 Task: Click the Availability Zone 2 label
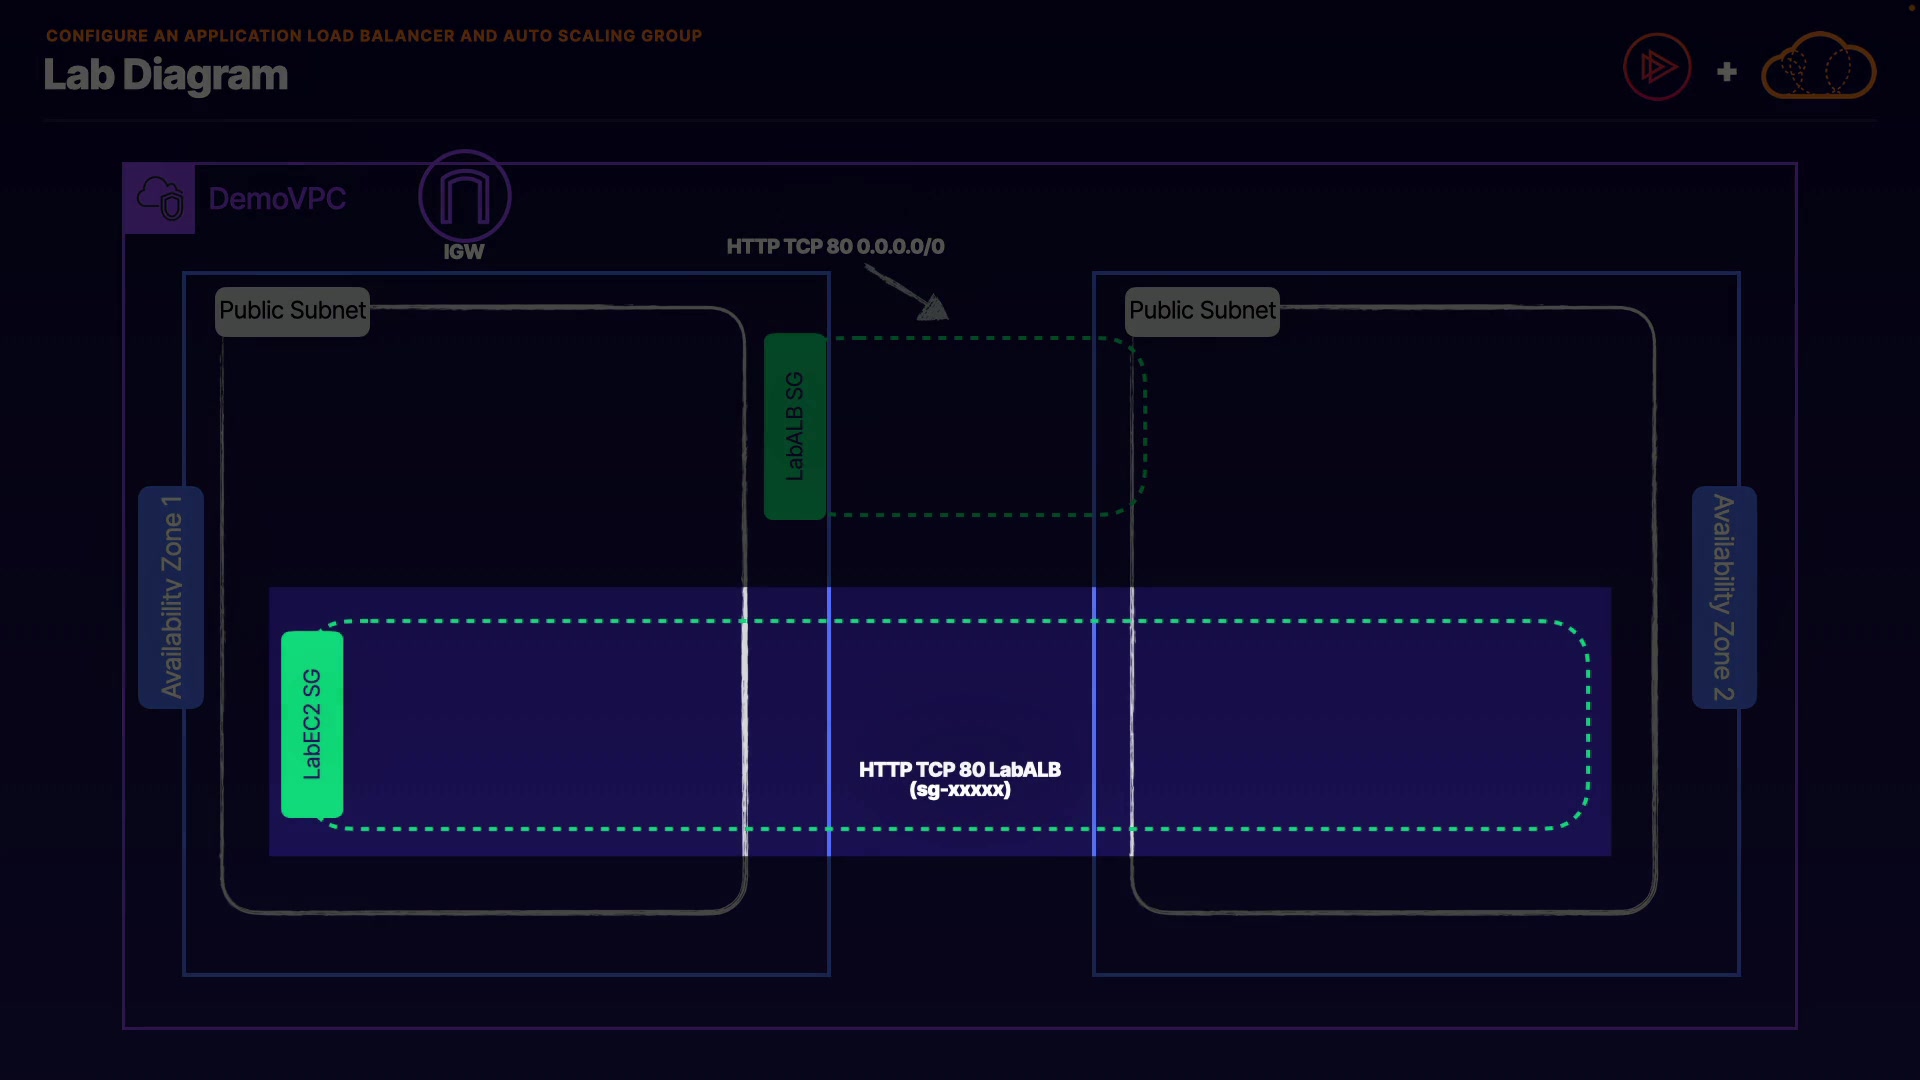[x=1723, y=597]
